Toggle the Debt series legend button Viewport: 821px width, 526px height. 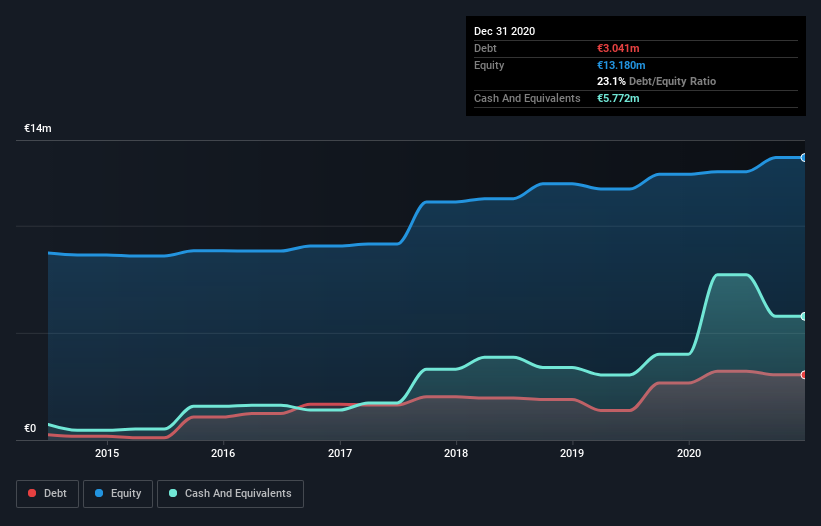pyautogui.click(x=48, y=494)
